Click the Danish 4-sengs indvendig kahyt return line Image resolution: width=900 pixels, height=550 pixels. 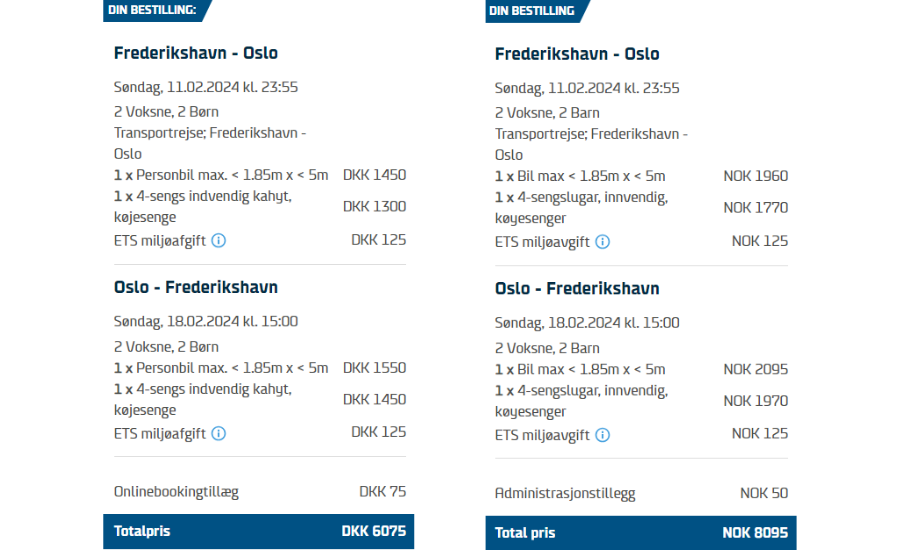click(259, 400)
